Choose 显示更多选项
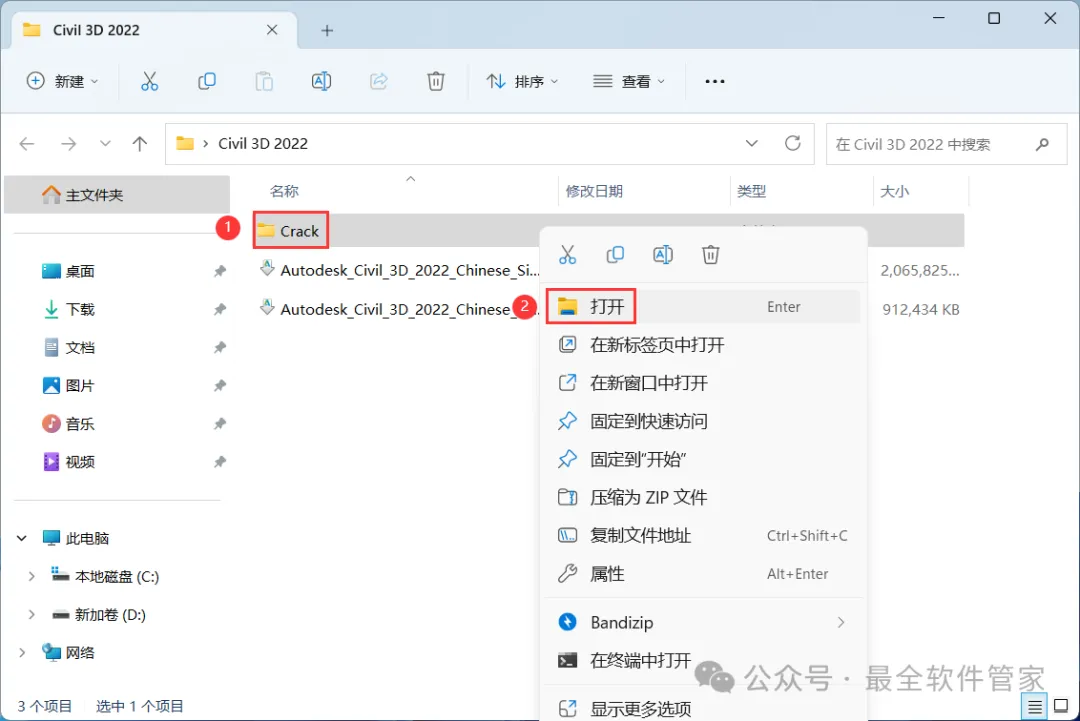The height and width of the screenshot is (721, 1080). click(703, 708)
